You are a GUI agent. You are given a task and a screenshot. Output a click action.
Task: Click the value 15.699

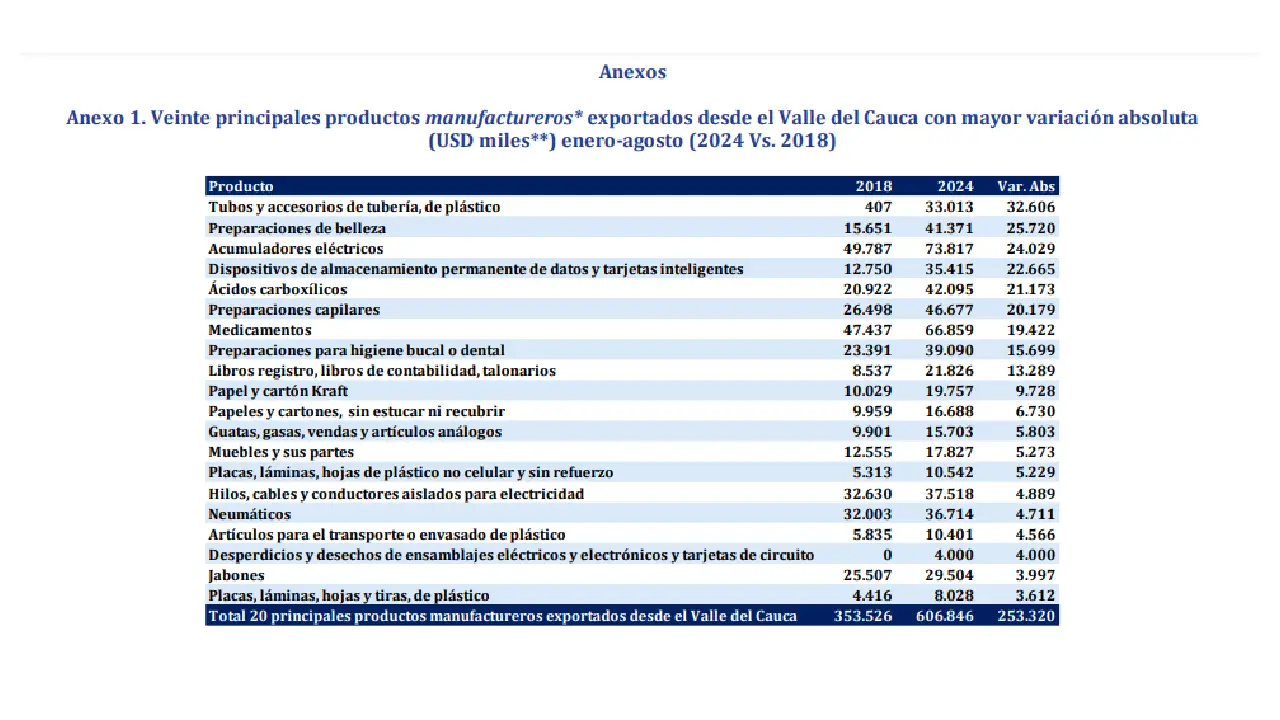1032,351
